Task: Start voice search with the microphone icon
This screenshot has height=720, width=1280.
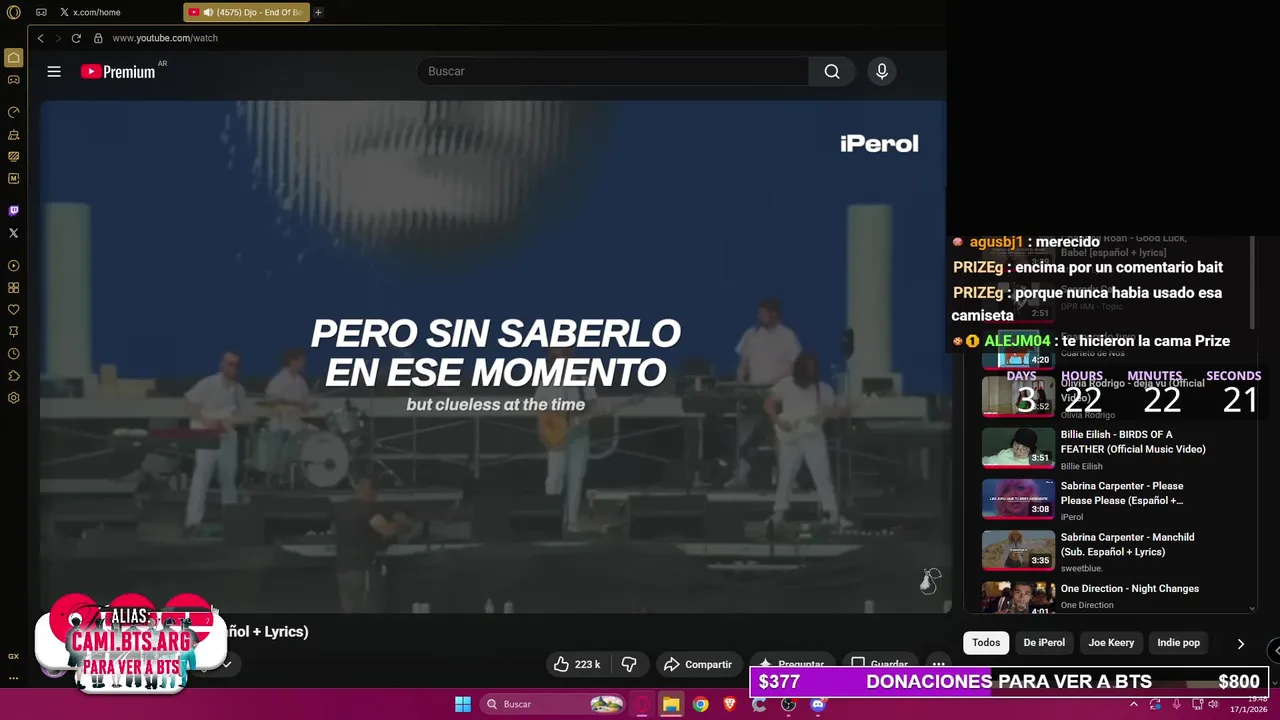Action: pyautogui.click(x=881, y=71)
